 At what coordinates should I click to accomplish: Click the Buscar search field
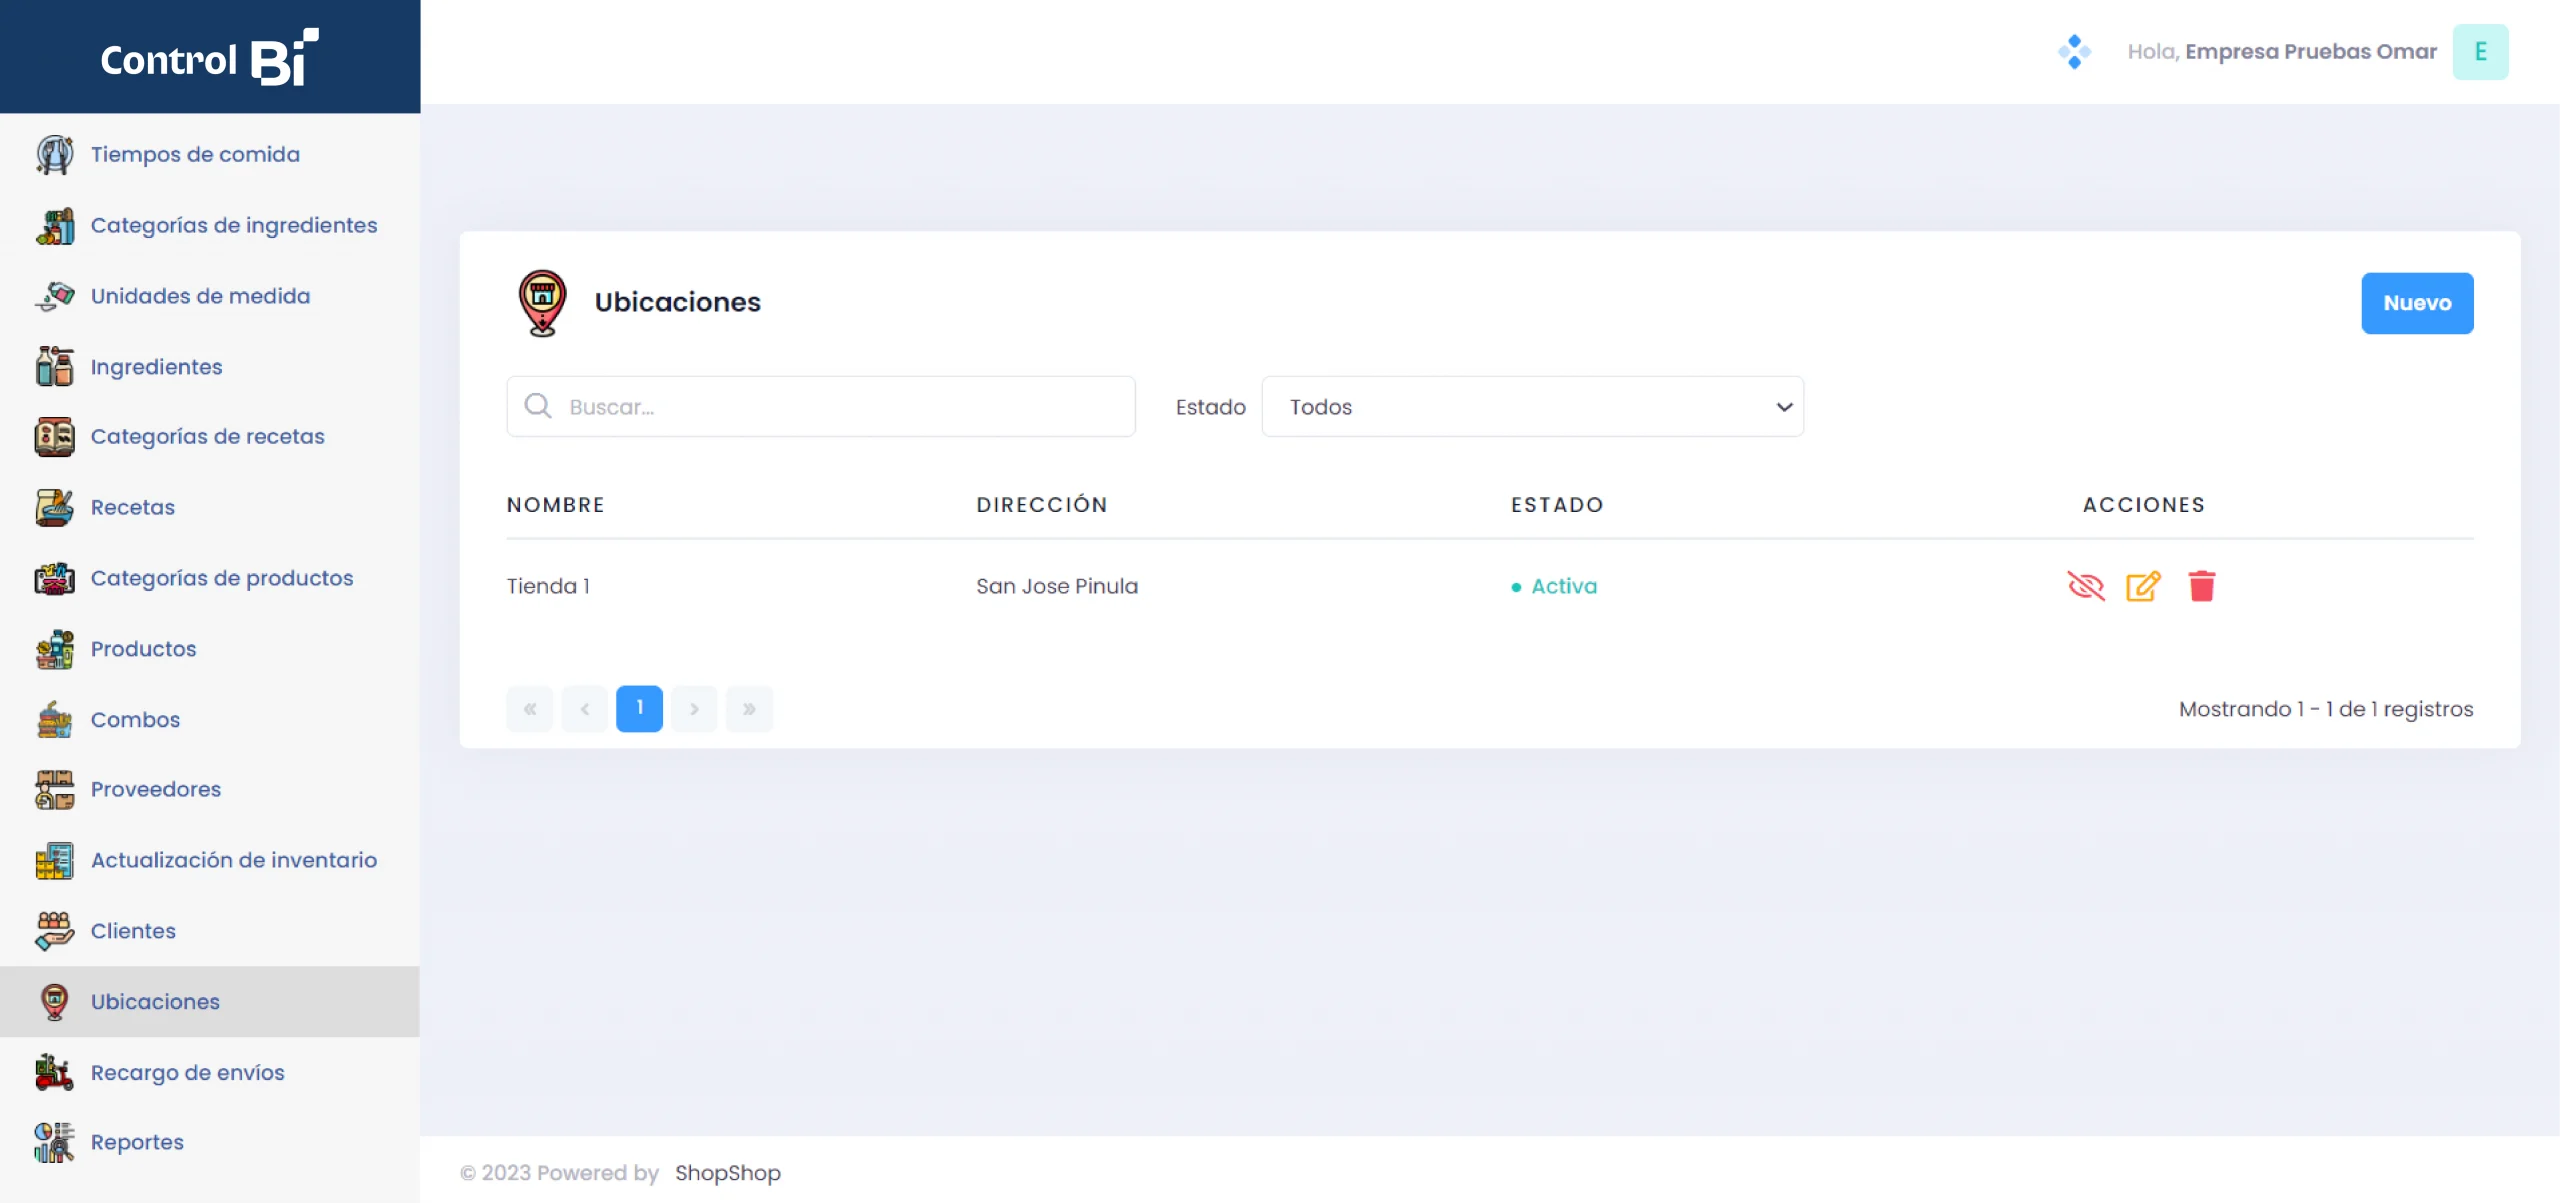tap(821, 407)
